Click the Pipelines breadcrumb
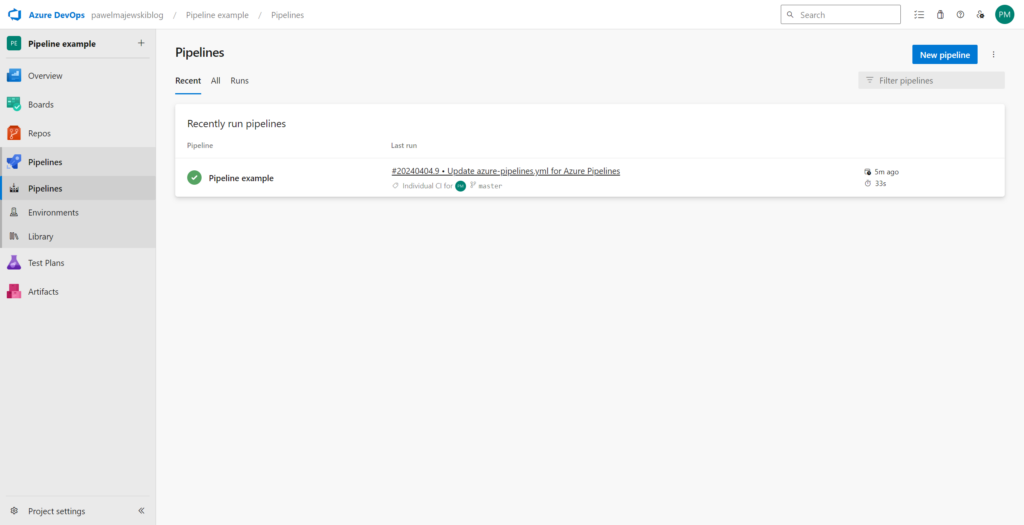The height and width of the screenshot is (525, 1024). click(x=287, y=15)
